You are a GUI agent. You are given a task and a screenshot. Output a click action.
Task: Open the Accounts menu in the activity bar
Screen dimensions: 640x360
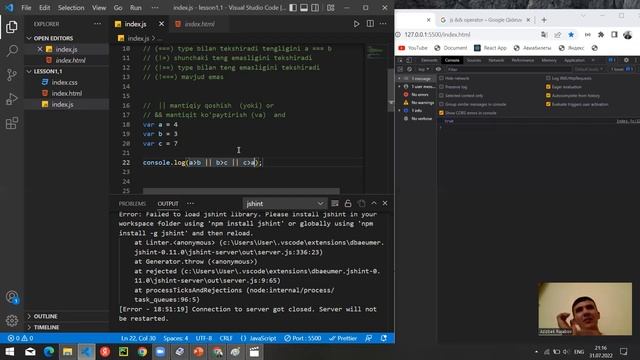click(x=12, y=297)
